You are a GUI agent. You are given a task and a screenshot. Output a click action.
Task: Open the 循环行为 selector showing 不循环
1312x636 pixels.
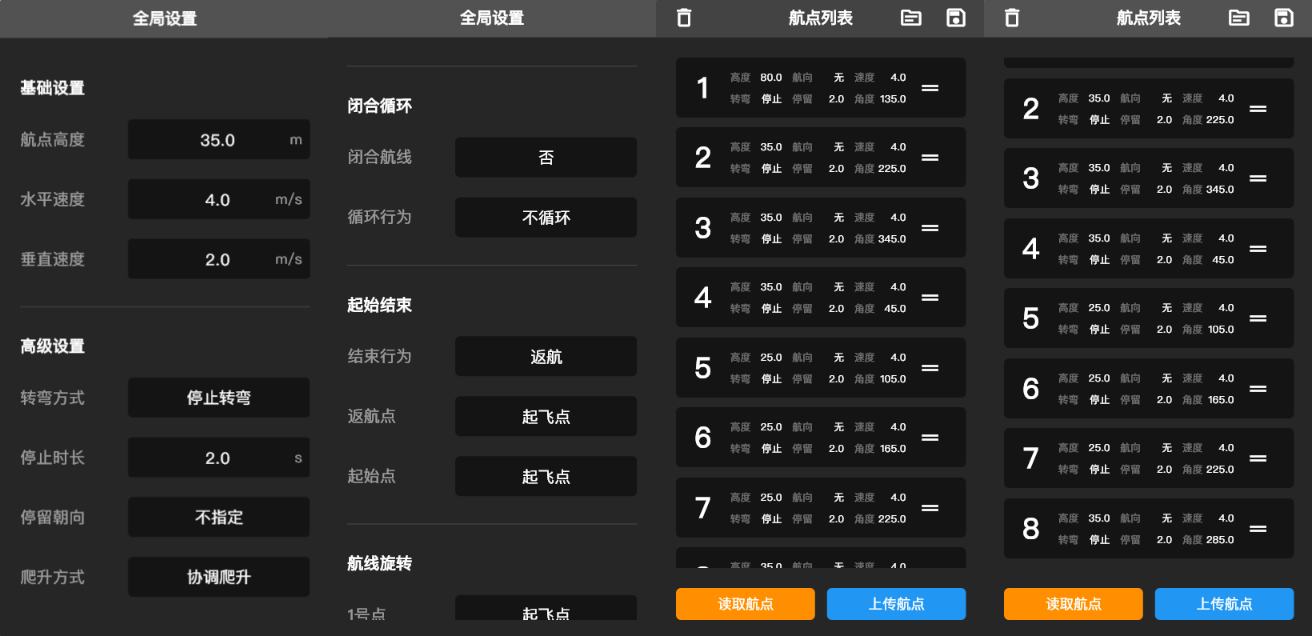tap(546, 217)
